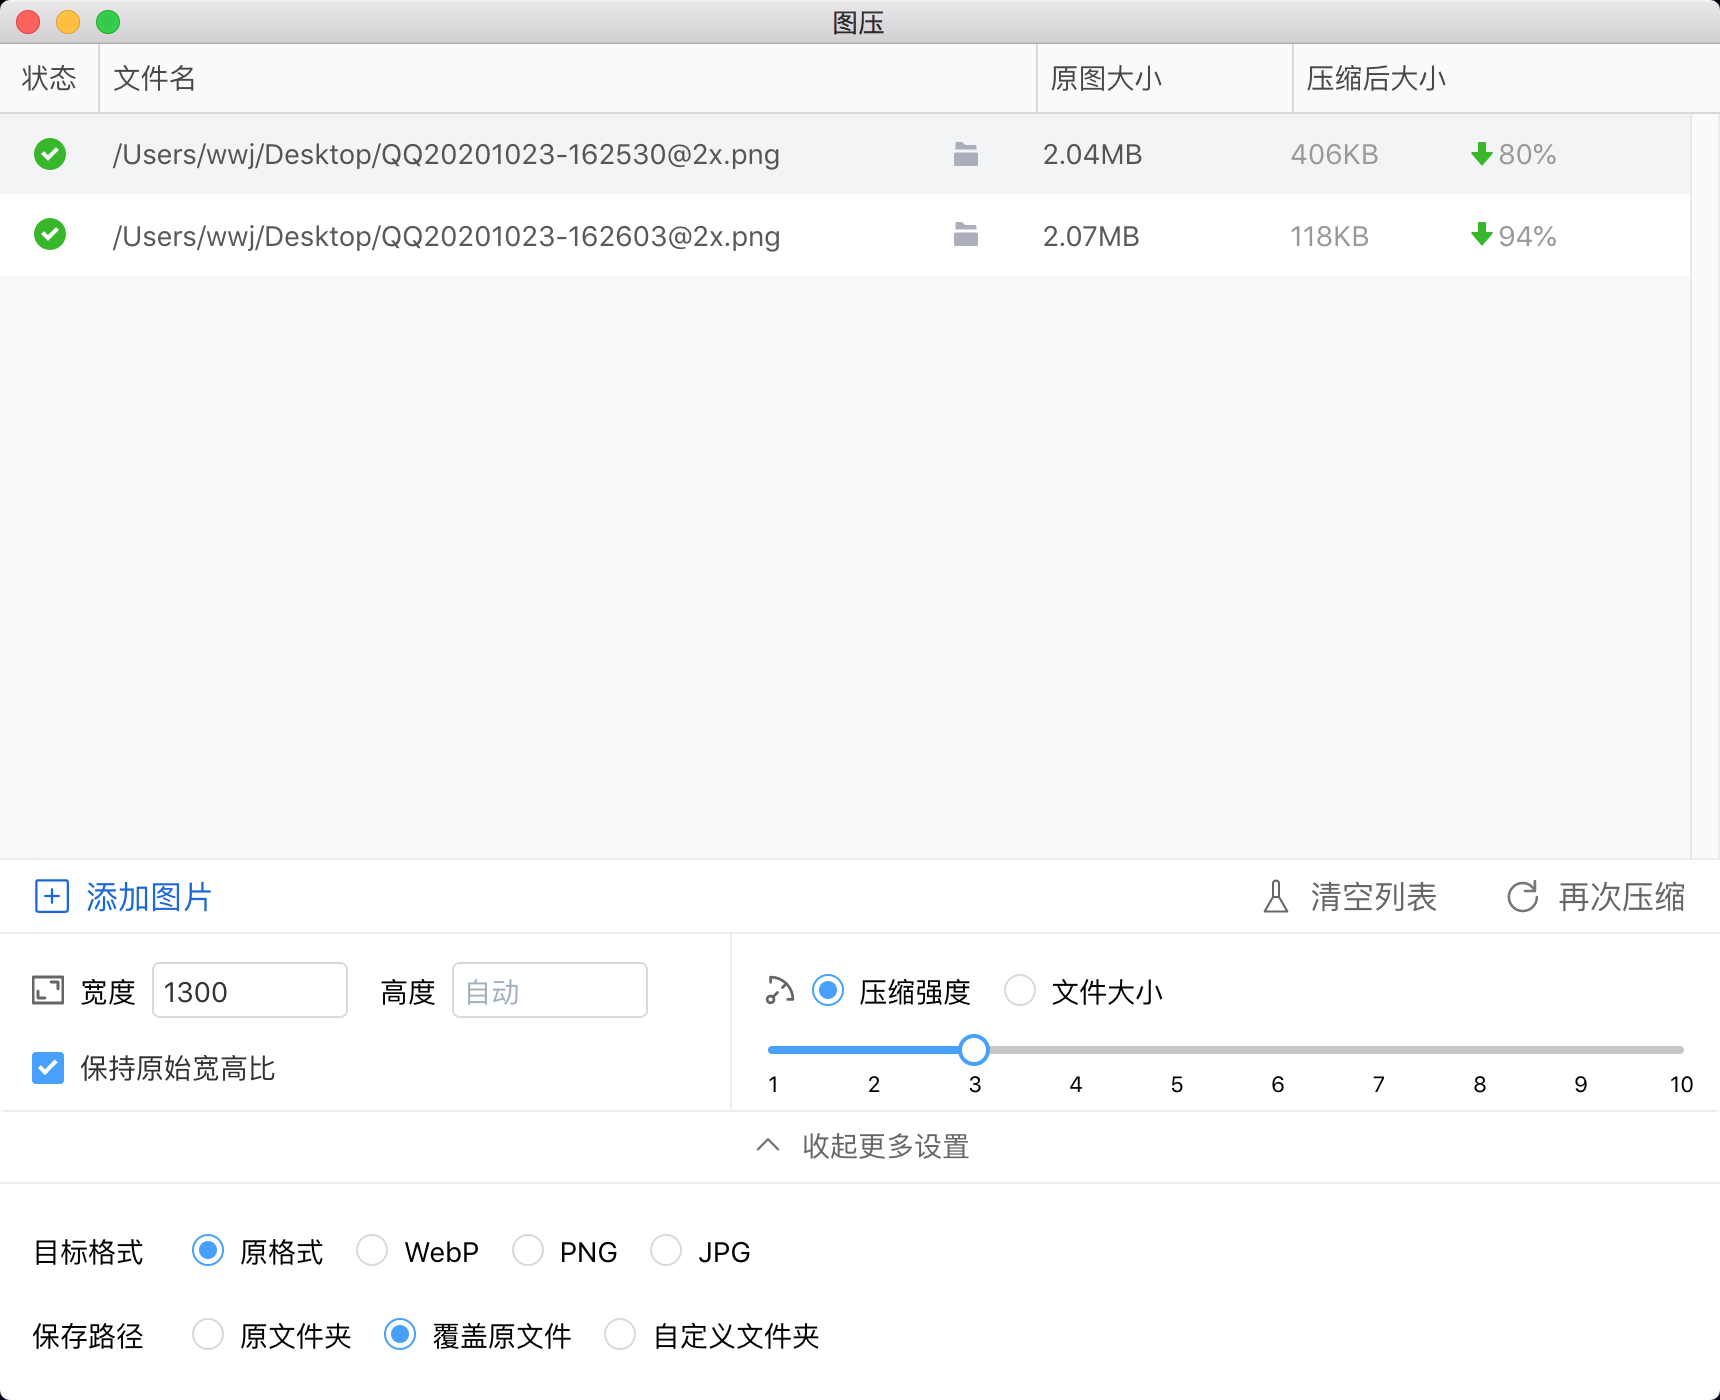Click compressed size 118KB
Viewport: 1720px width, 1400px height.
coord(1329,236)
